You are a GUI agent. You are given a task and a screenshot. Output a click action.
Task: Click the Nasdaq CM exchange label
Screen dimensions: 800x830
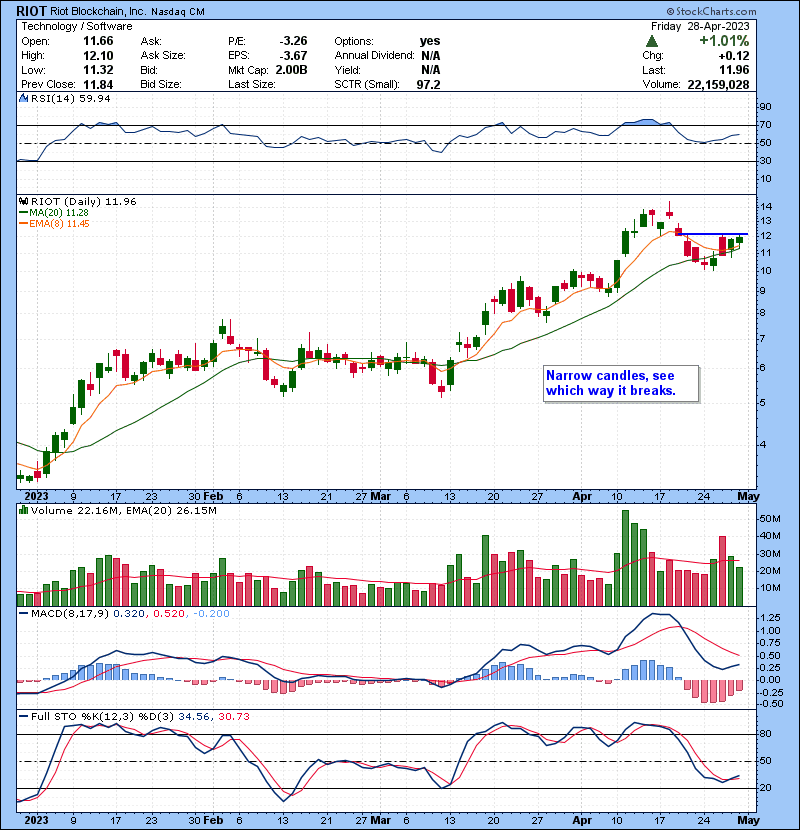(178, 12)
